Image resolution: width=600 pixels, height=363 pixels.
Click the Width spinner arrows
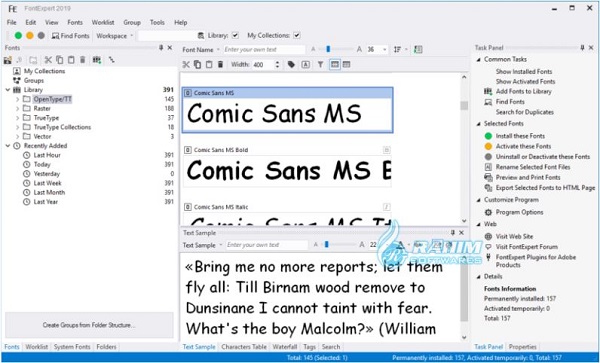277,65
